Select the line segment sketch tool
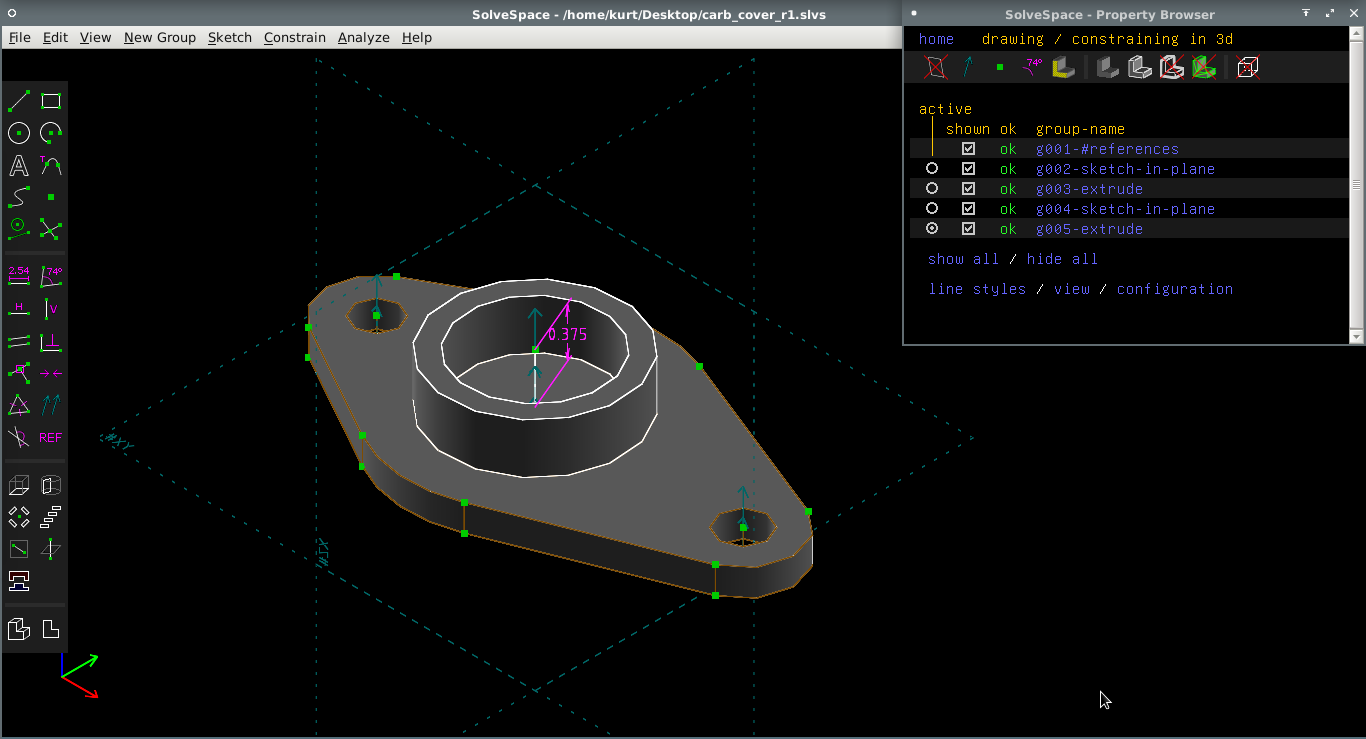Viewport: 1366px width, 739px height. [x=19, y=101]
